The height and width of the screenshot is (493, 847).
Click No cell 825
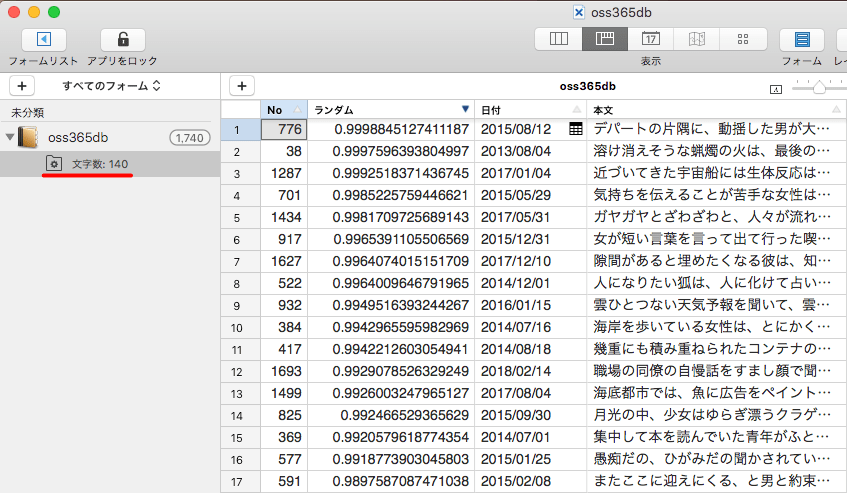[x=284, y=416]
